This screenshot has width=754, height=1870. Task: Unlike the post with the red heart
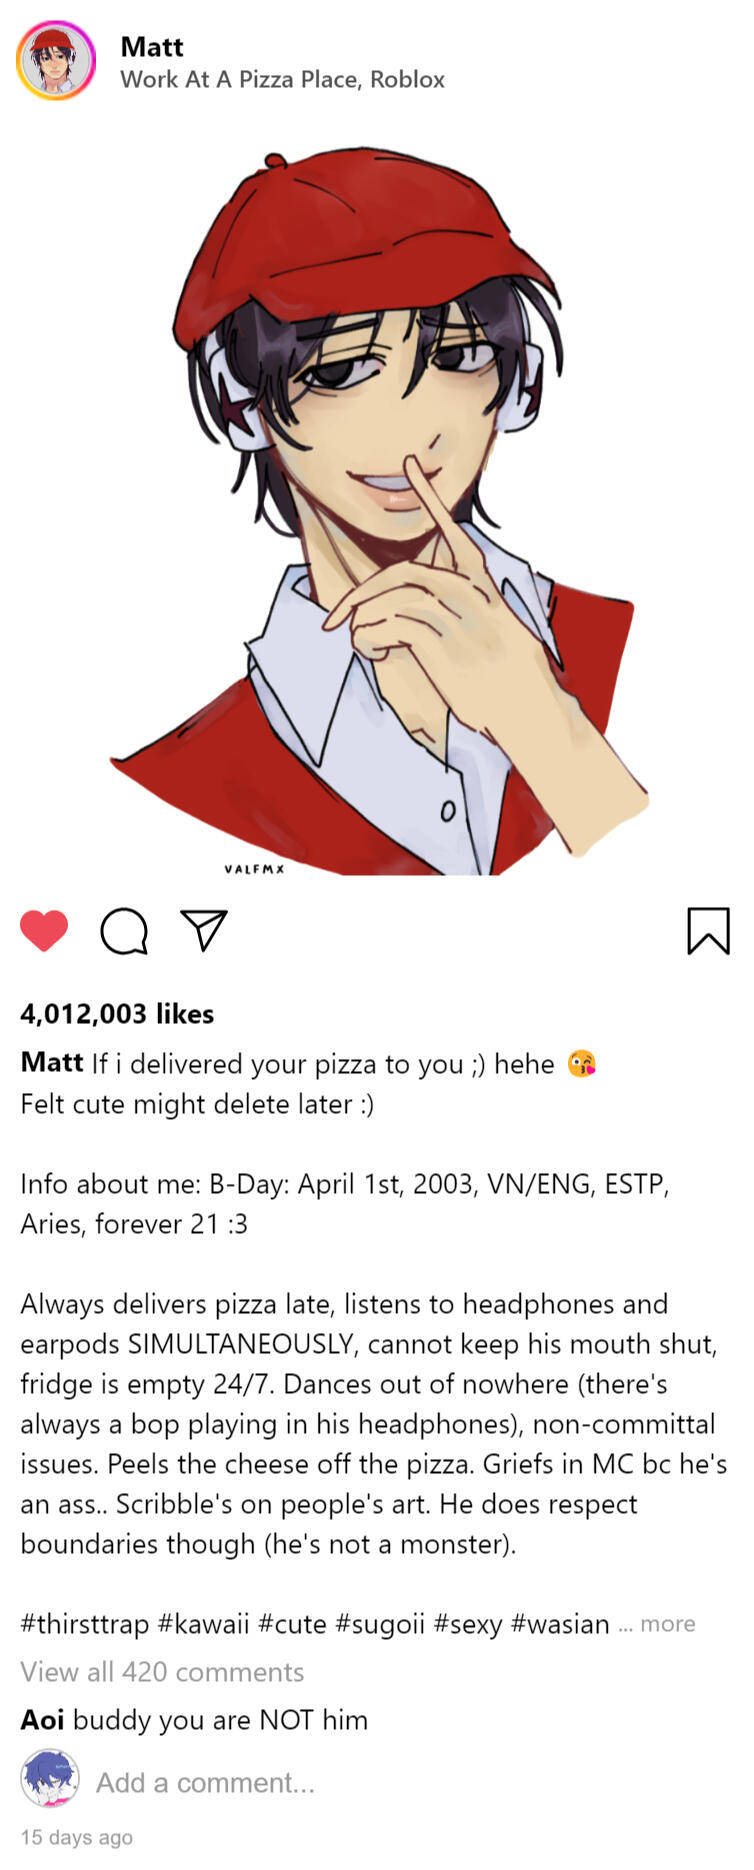[x=44, y=931]
